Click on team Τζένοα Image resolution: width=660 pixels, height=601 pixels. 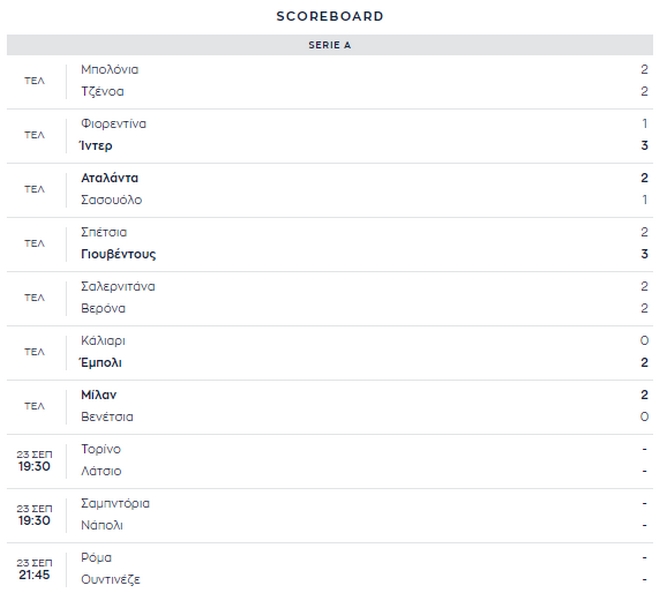click(102, 92)
